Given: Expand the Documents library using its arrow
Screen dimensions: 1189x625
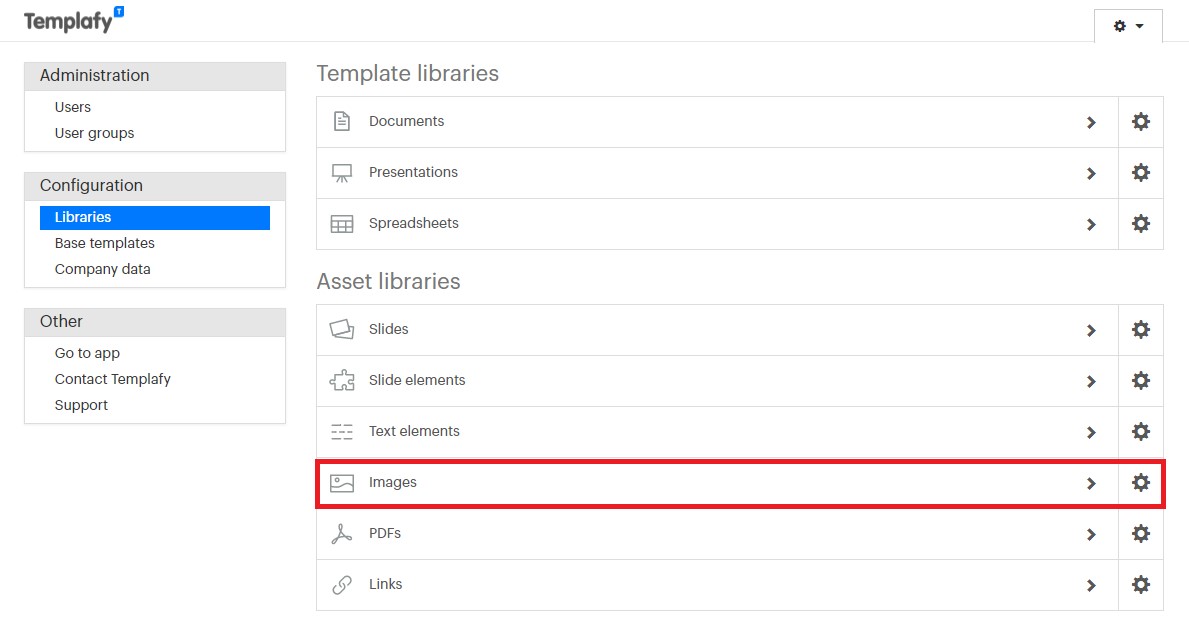Looking at the screenshot, I should [x=1092, y=120].
